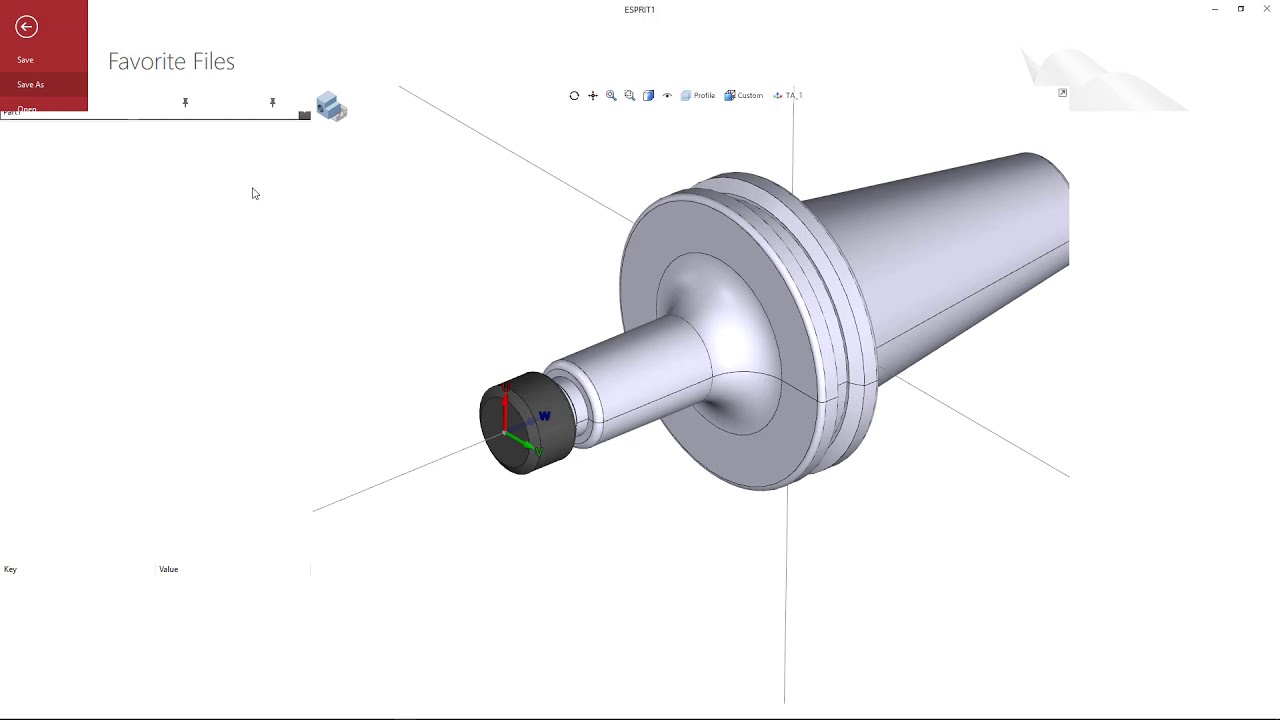Open the Custom display mode selector
The image size is (1280, 720).
[744, 96]
